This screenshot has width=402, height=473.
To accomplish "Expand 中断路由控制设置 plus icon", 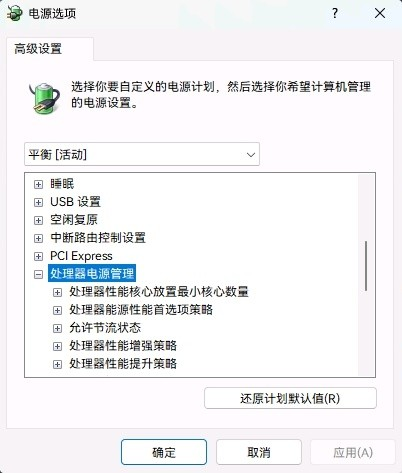I will pyautogui.click(x=38, y=238).
